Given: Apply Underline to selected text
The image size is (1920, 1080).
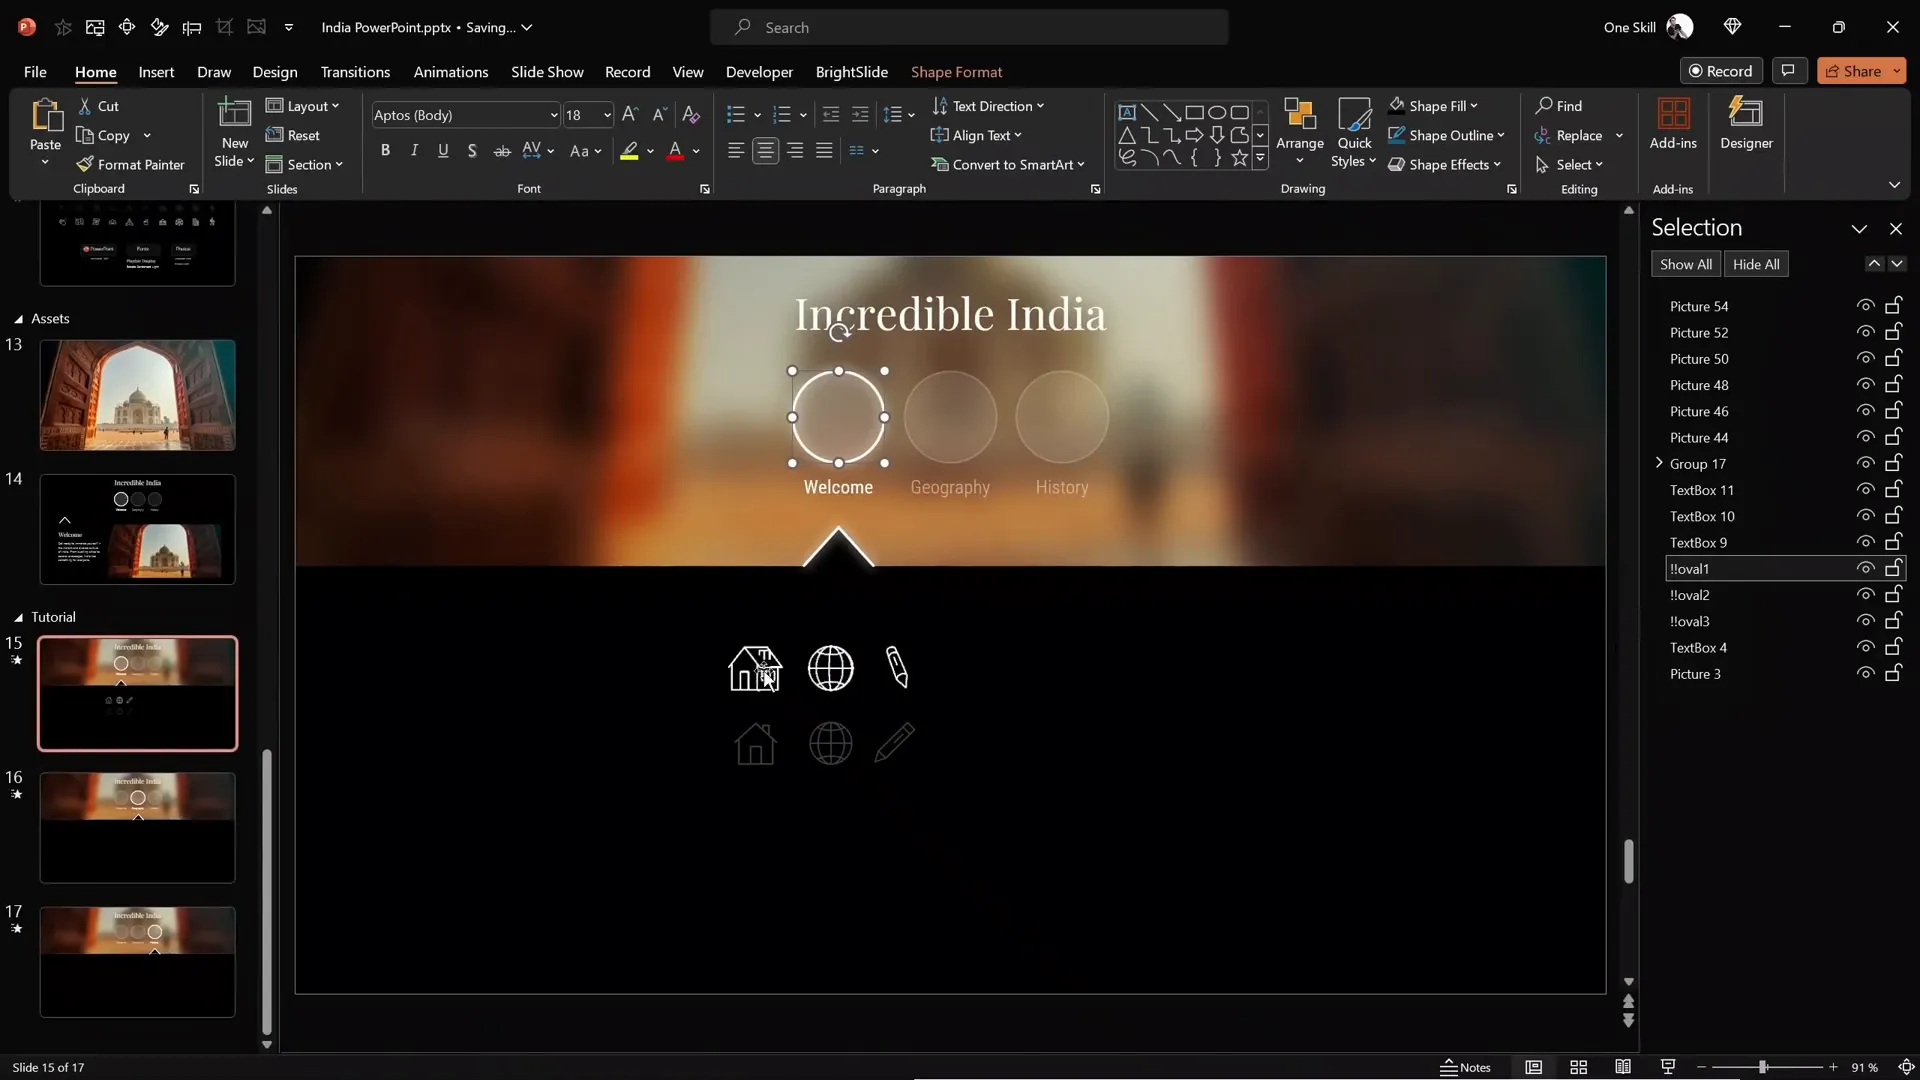Looking at the screenshot, I should pyautogui.click(x=443, y=150).
